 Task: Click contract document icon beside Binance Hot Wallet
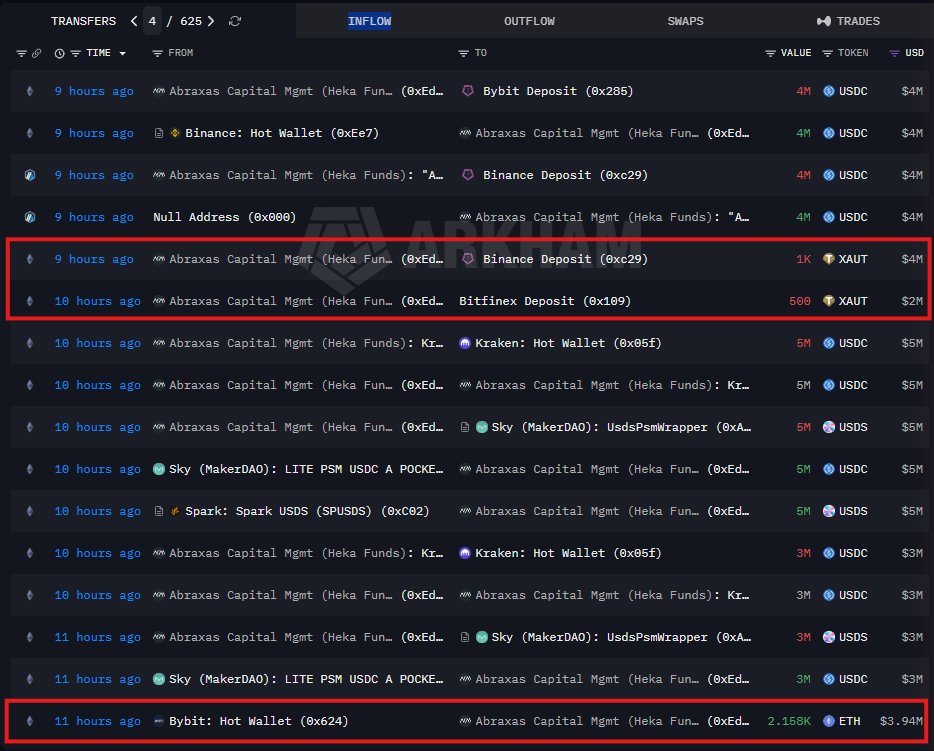[x=158, y=133]
